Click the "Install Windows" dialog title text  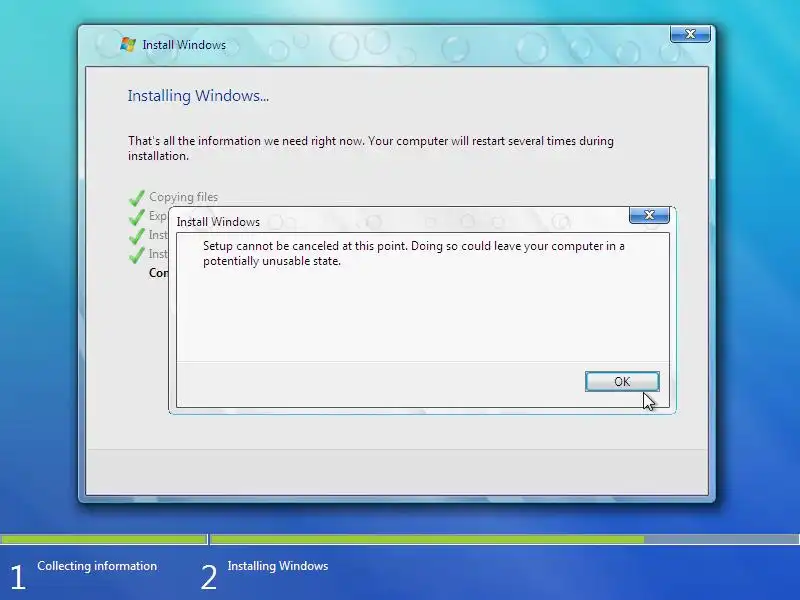(x=218, y=222)
